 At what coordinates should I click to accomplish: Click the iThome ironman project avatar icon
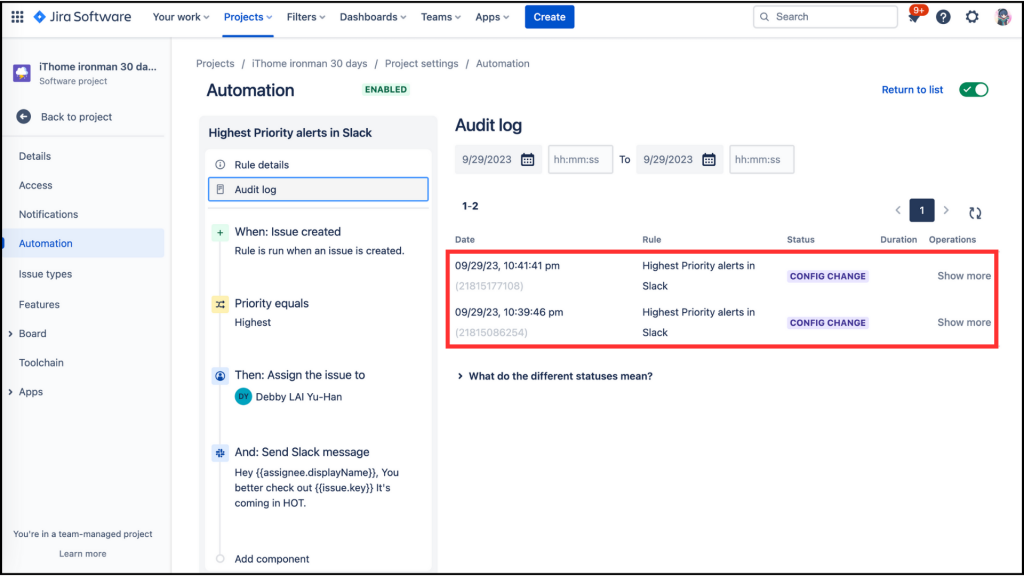(22, 72)
